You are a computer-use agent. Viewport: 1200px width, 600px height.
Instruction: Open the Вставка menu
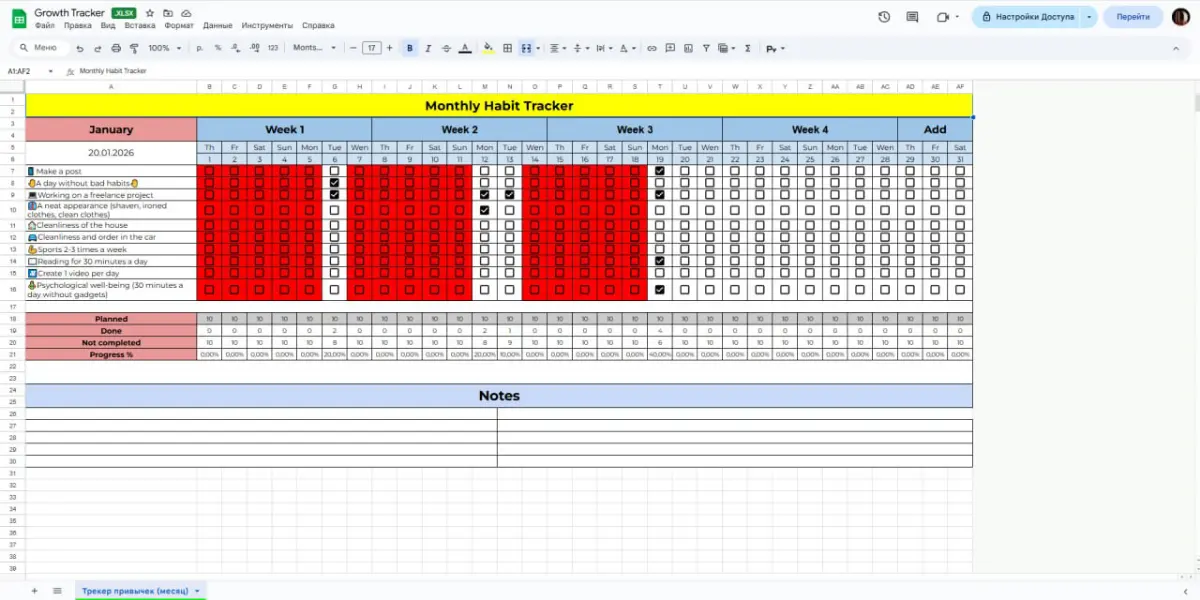tap(139, 25)
